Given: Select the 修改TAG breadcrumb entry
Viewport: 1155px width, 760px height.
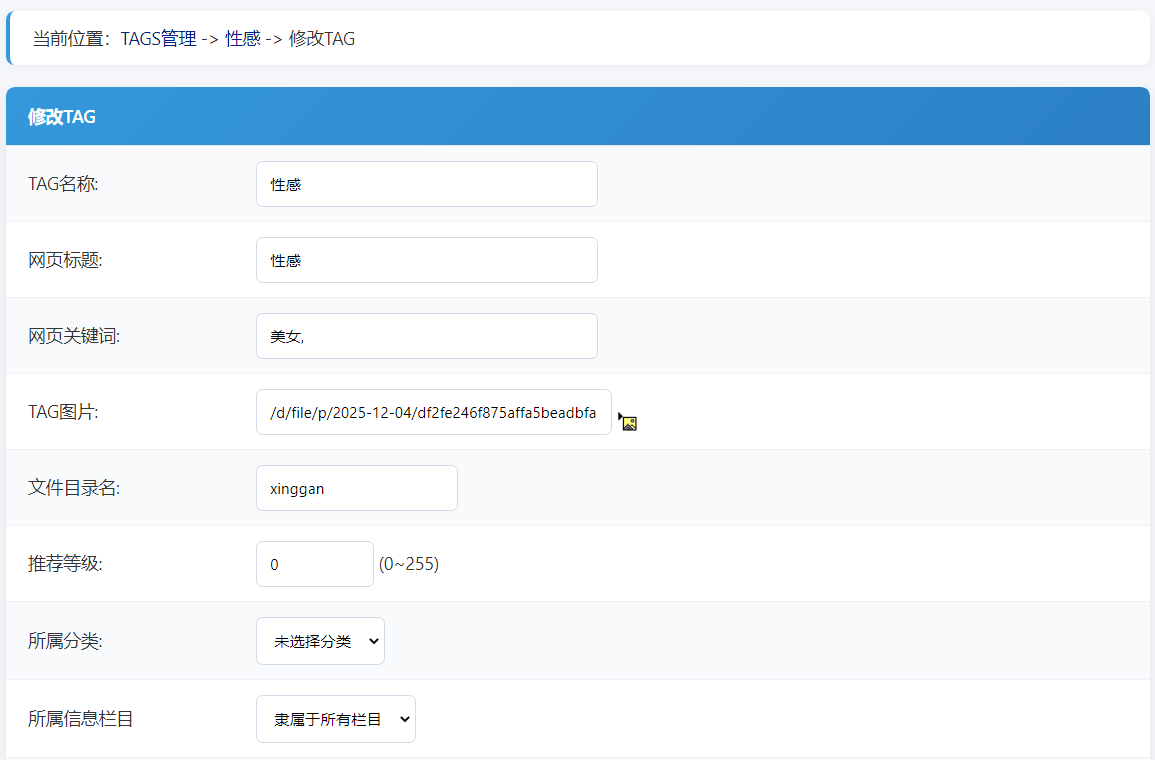Looking at the screenshot, I should pos(321,38).
